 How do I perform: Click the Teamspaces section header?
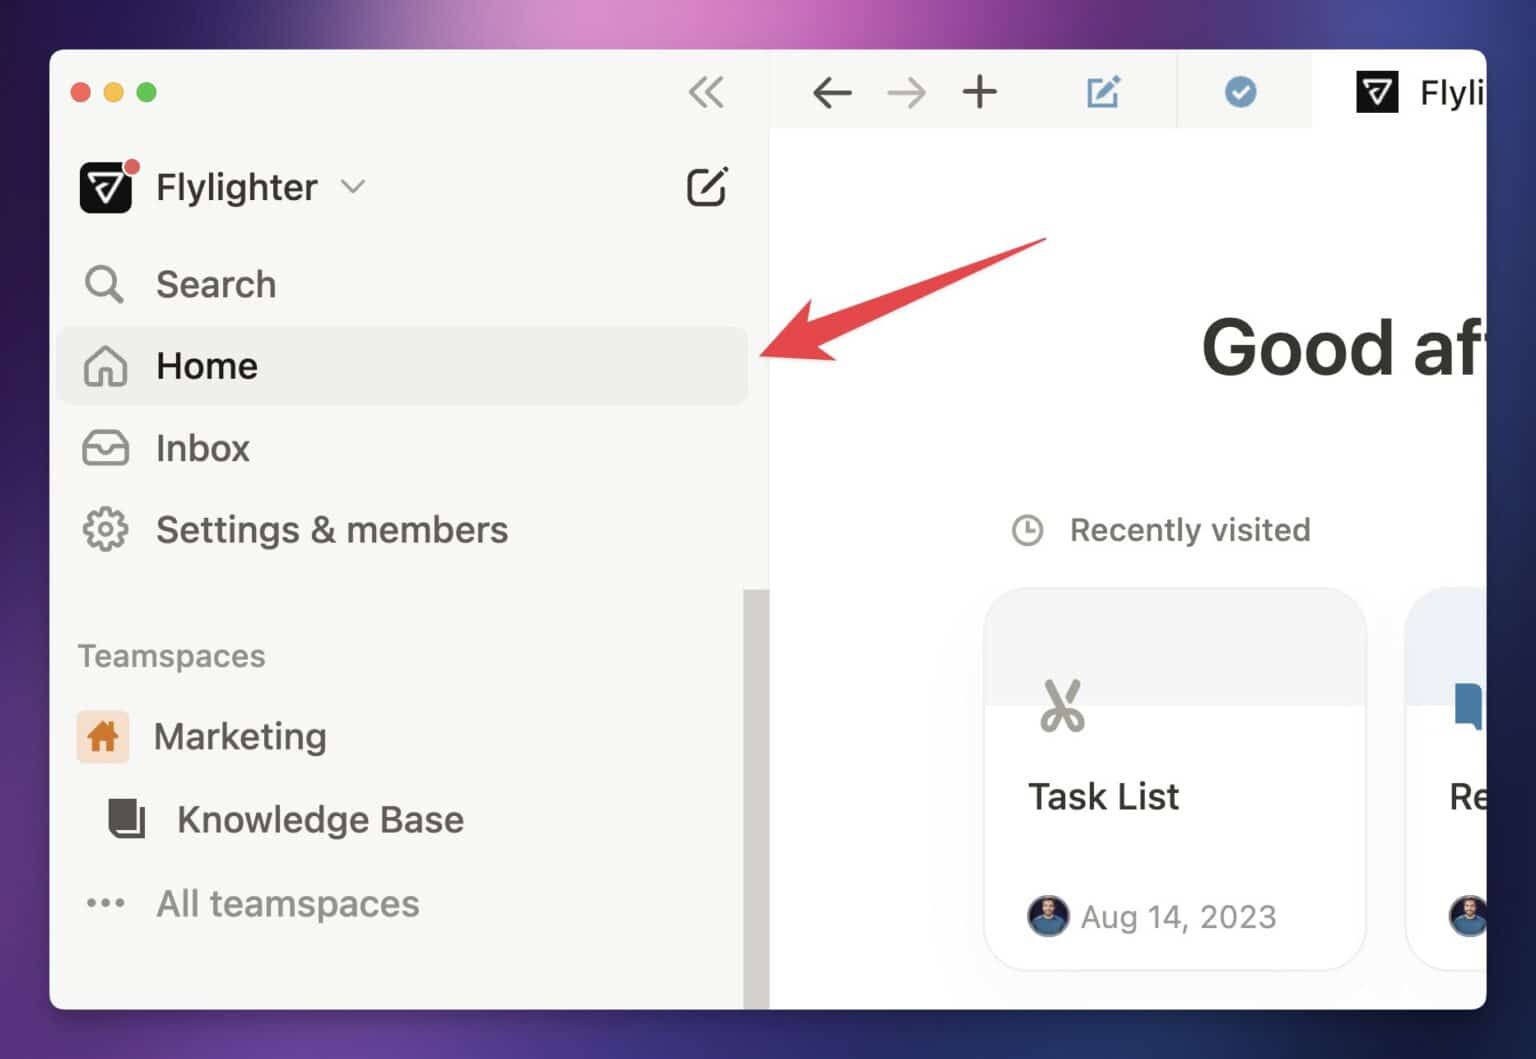171,656
